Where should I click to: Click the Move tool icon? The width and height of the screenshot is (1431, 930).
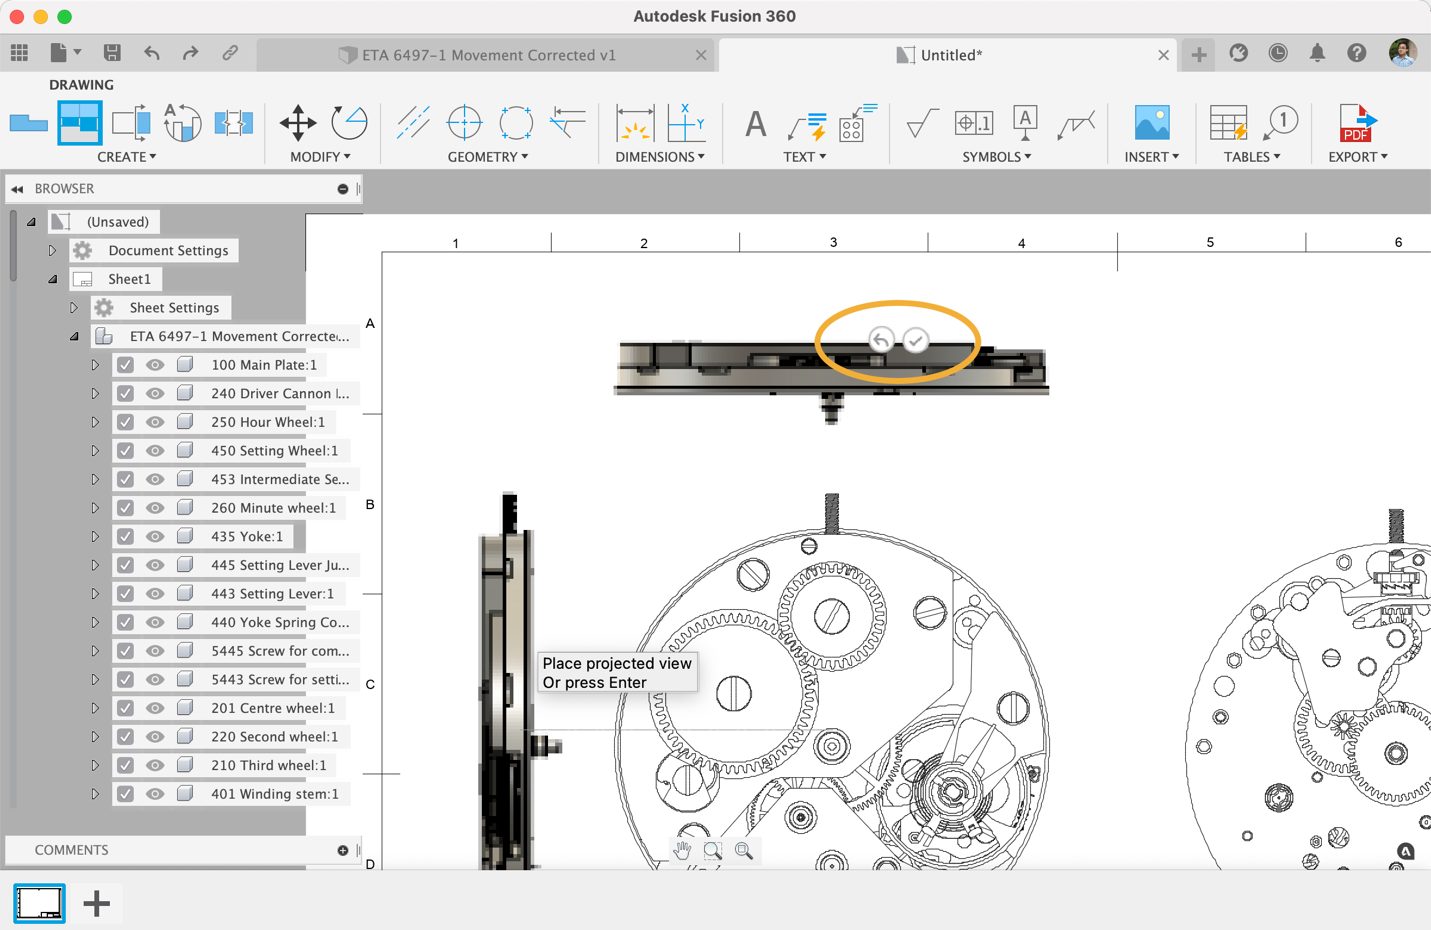point(298,123)
